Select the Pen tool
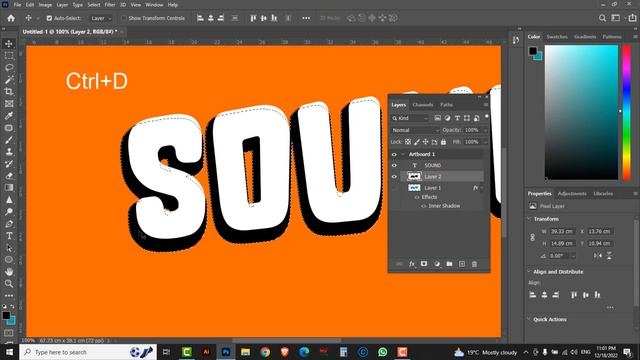640x360 pixels. click(9, 224)
